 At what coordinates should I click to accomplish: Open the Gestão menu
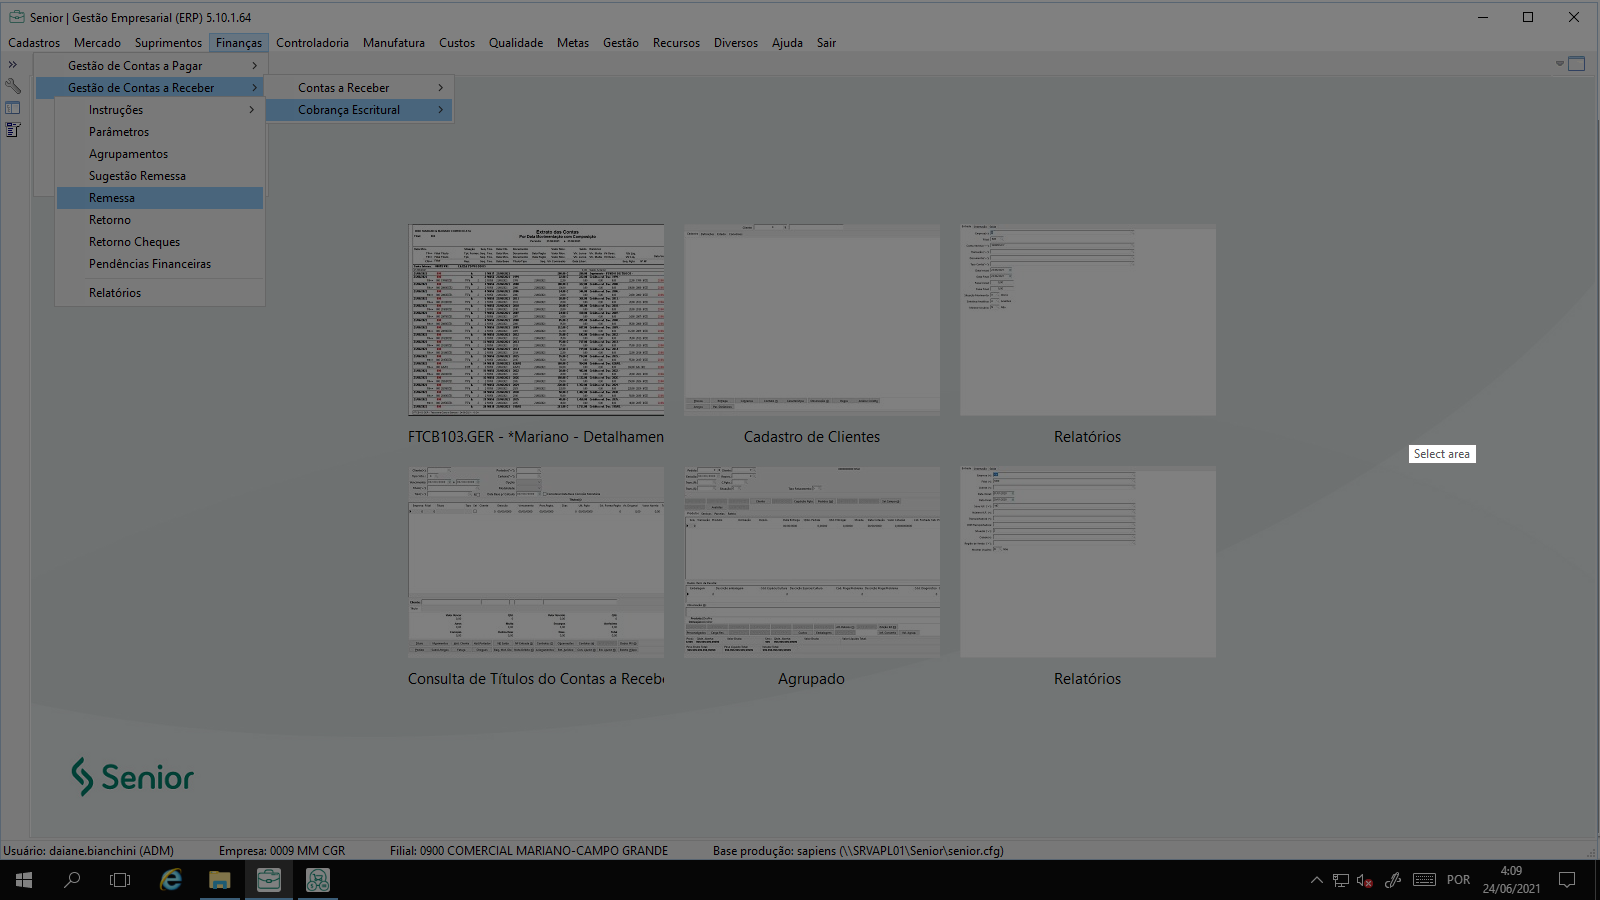[621, 43]
